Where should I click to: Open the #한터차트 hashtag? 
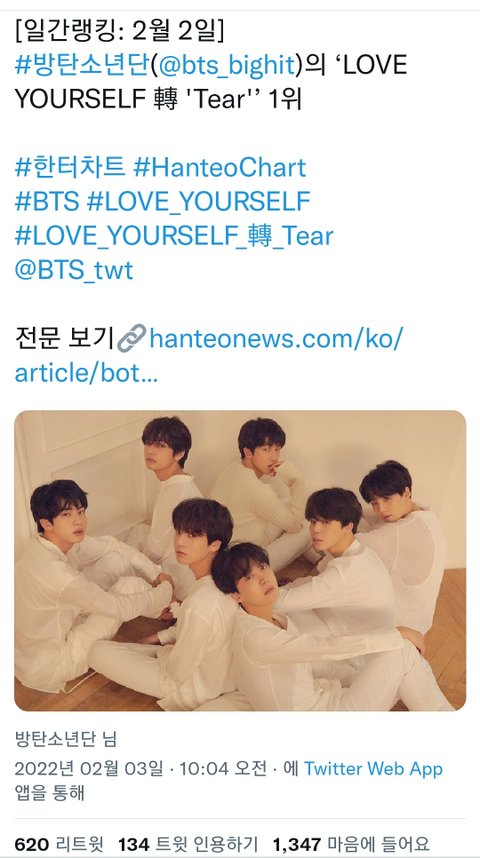[x=70, y=168]
